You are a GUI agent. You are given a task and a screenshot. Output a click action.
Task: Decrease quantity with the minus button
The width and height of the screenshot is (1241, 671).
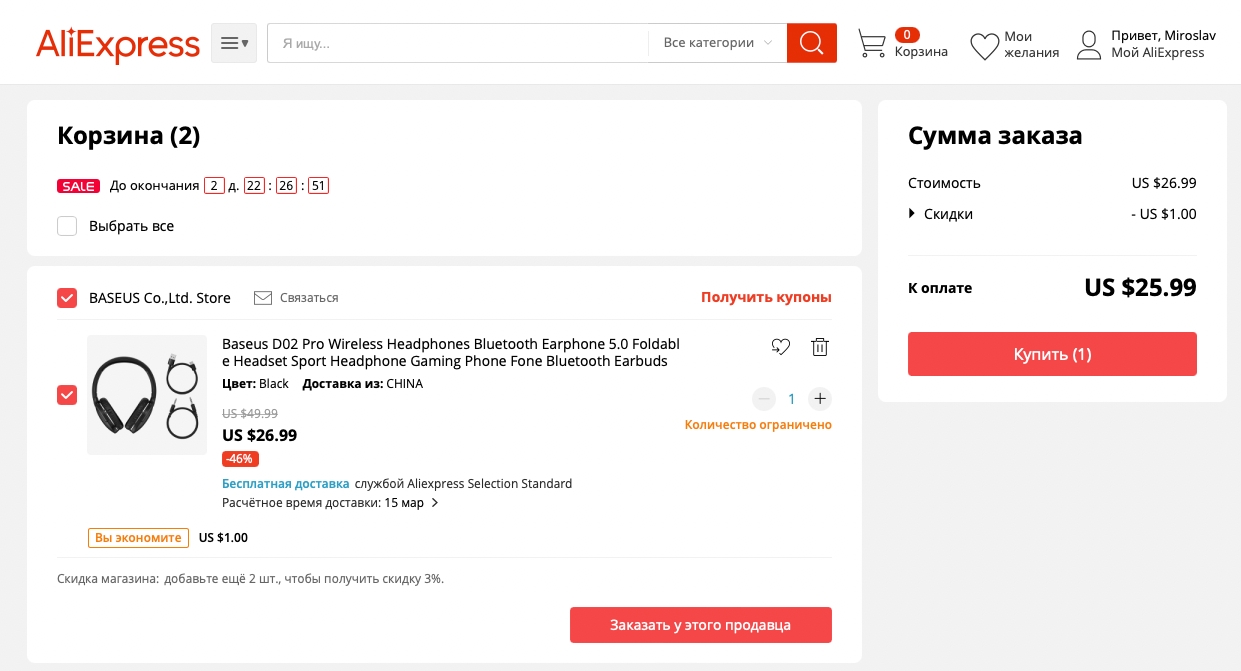click(x=764, y=399)
